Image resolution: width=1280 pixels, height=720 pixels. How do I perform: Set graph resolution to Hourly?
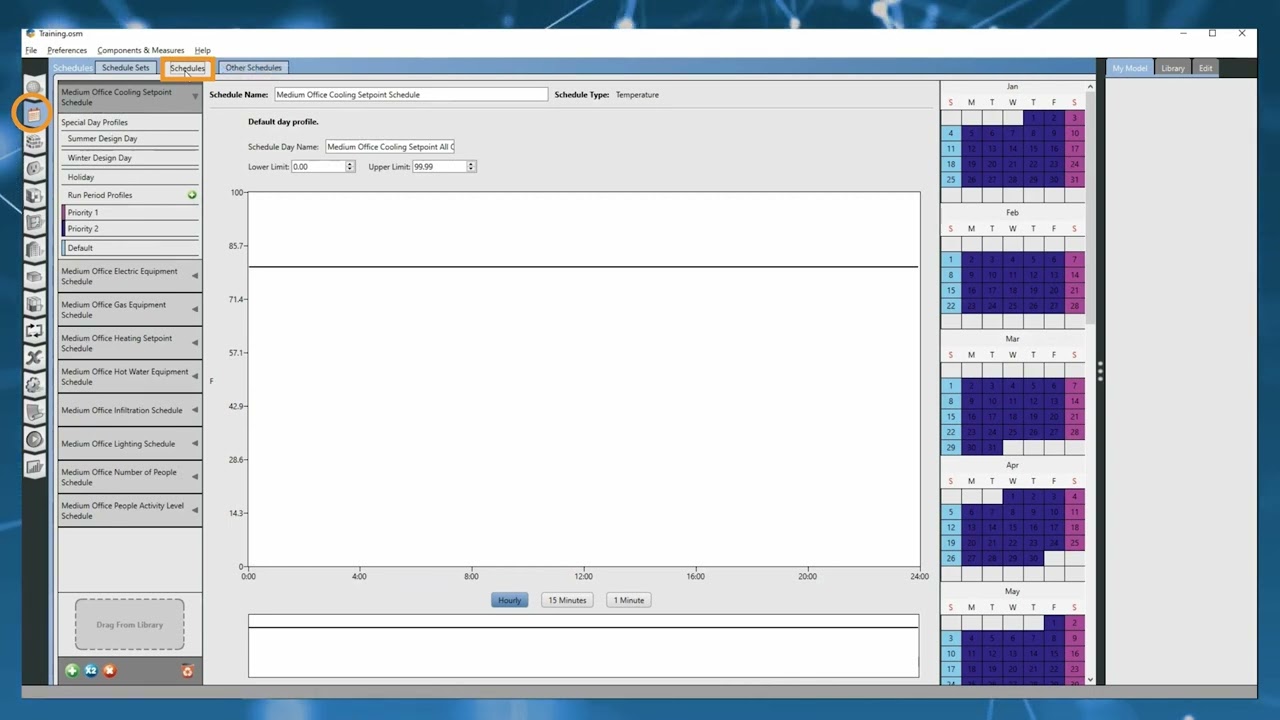[510, 600]
